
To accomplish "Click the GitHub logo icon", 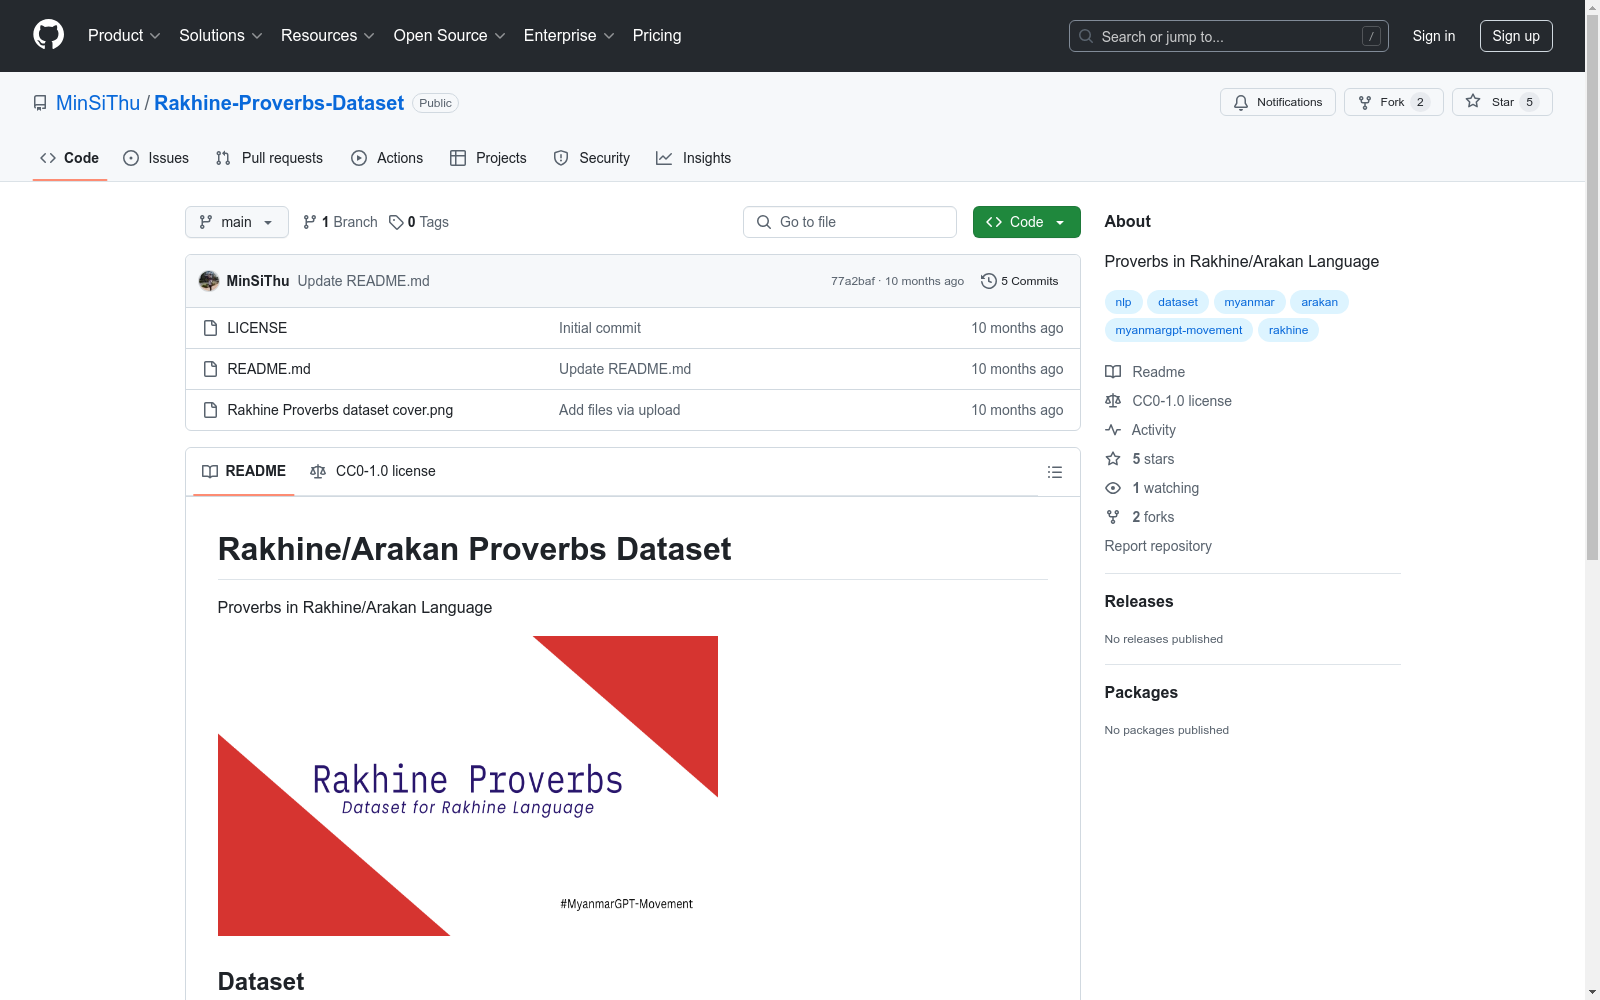I will [x=48, y=35].
